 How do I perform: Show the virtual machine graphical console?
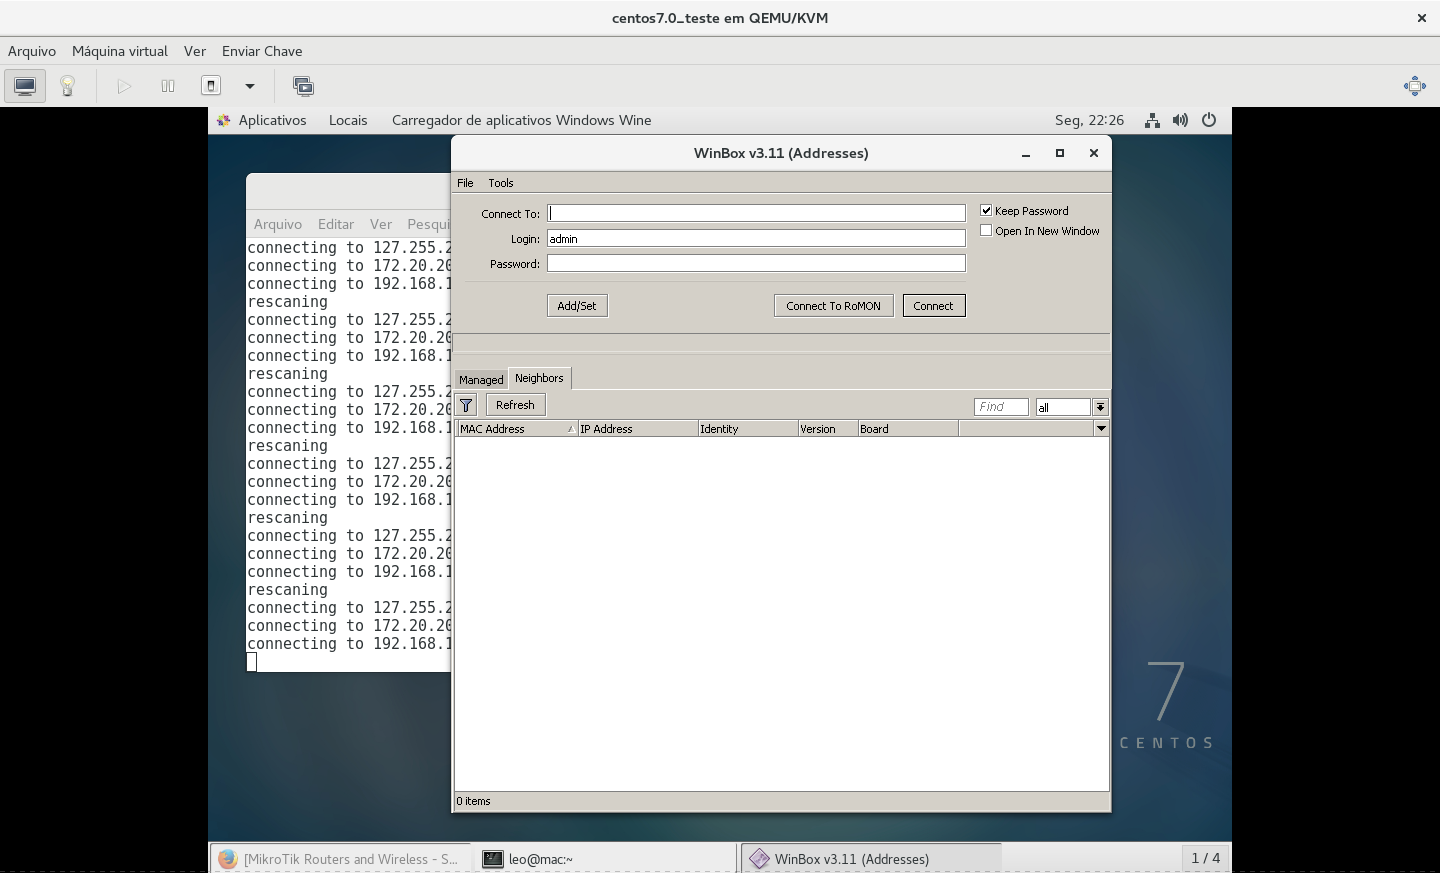[x=25, y=86]
